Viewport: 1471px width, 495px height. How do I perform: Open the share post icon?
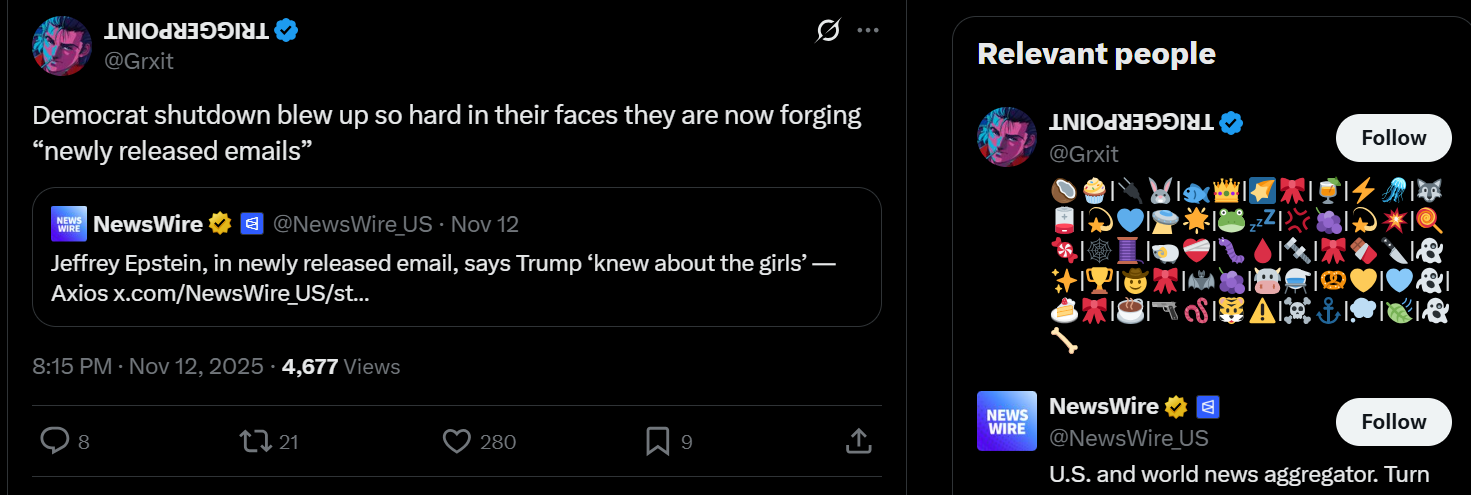point(858,440)
